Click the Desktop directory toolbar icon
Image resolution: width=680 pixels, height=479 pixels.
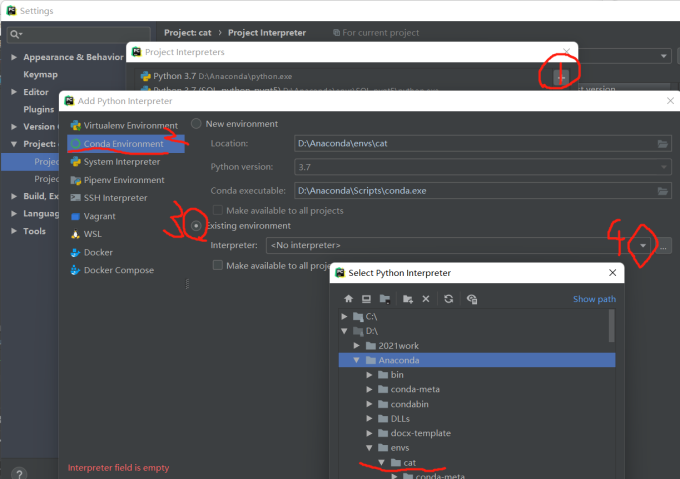pyautogui.click(x=366, y=299)
